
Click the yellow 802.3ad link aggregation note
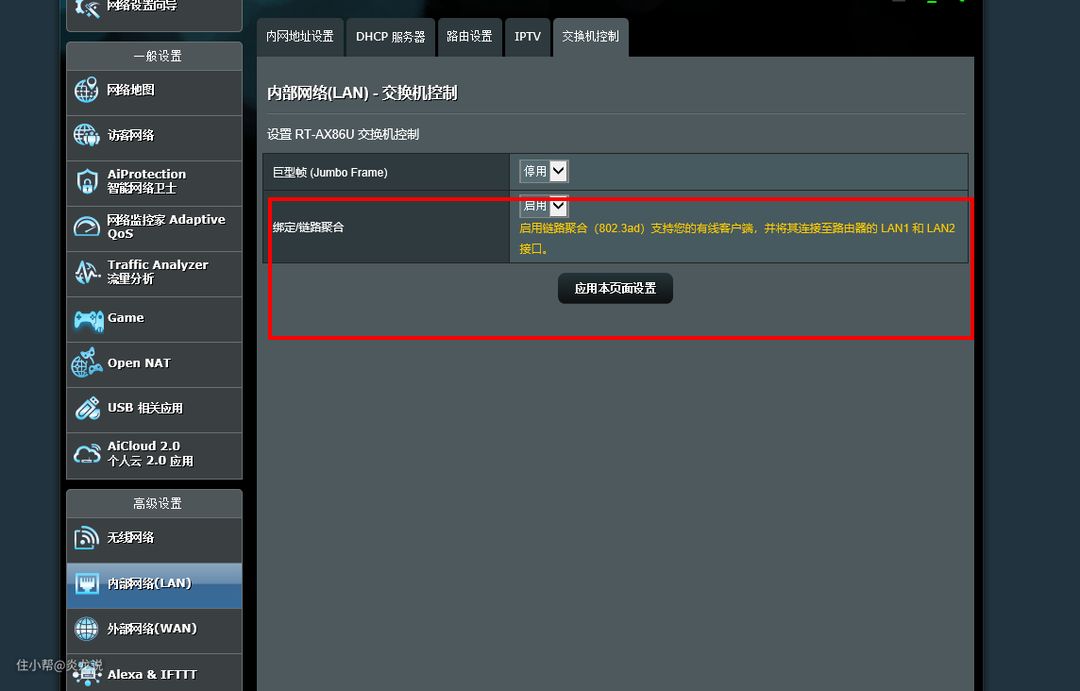click(x=737, y=238)
